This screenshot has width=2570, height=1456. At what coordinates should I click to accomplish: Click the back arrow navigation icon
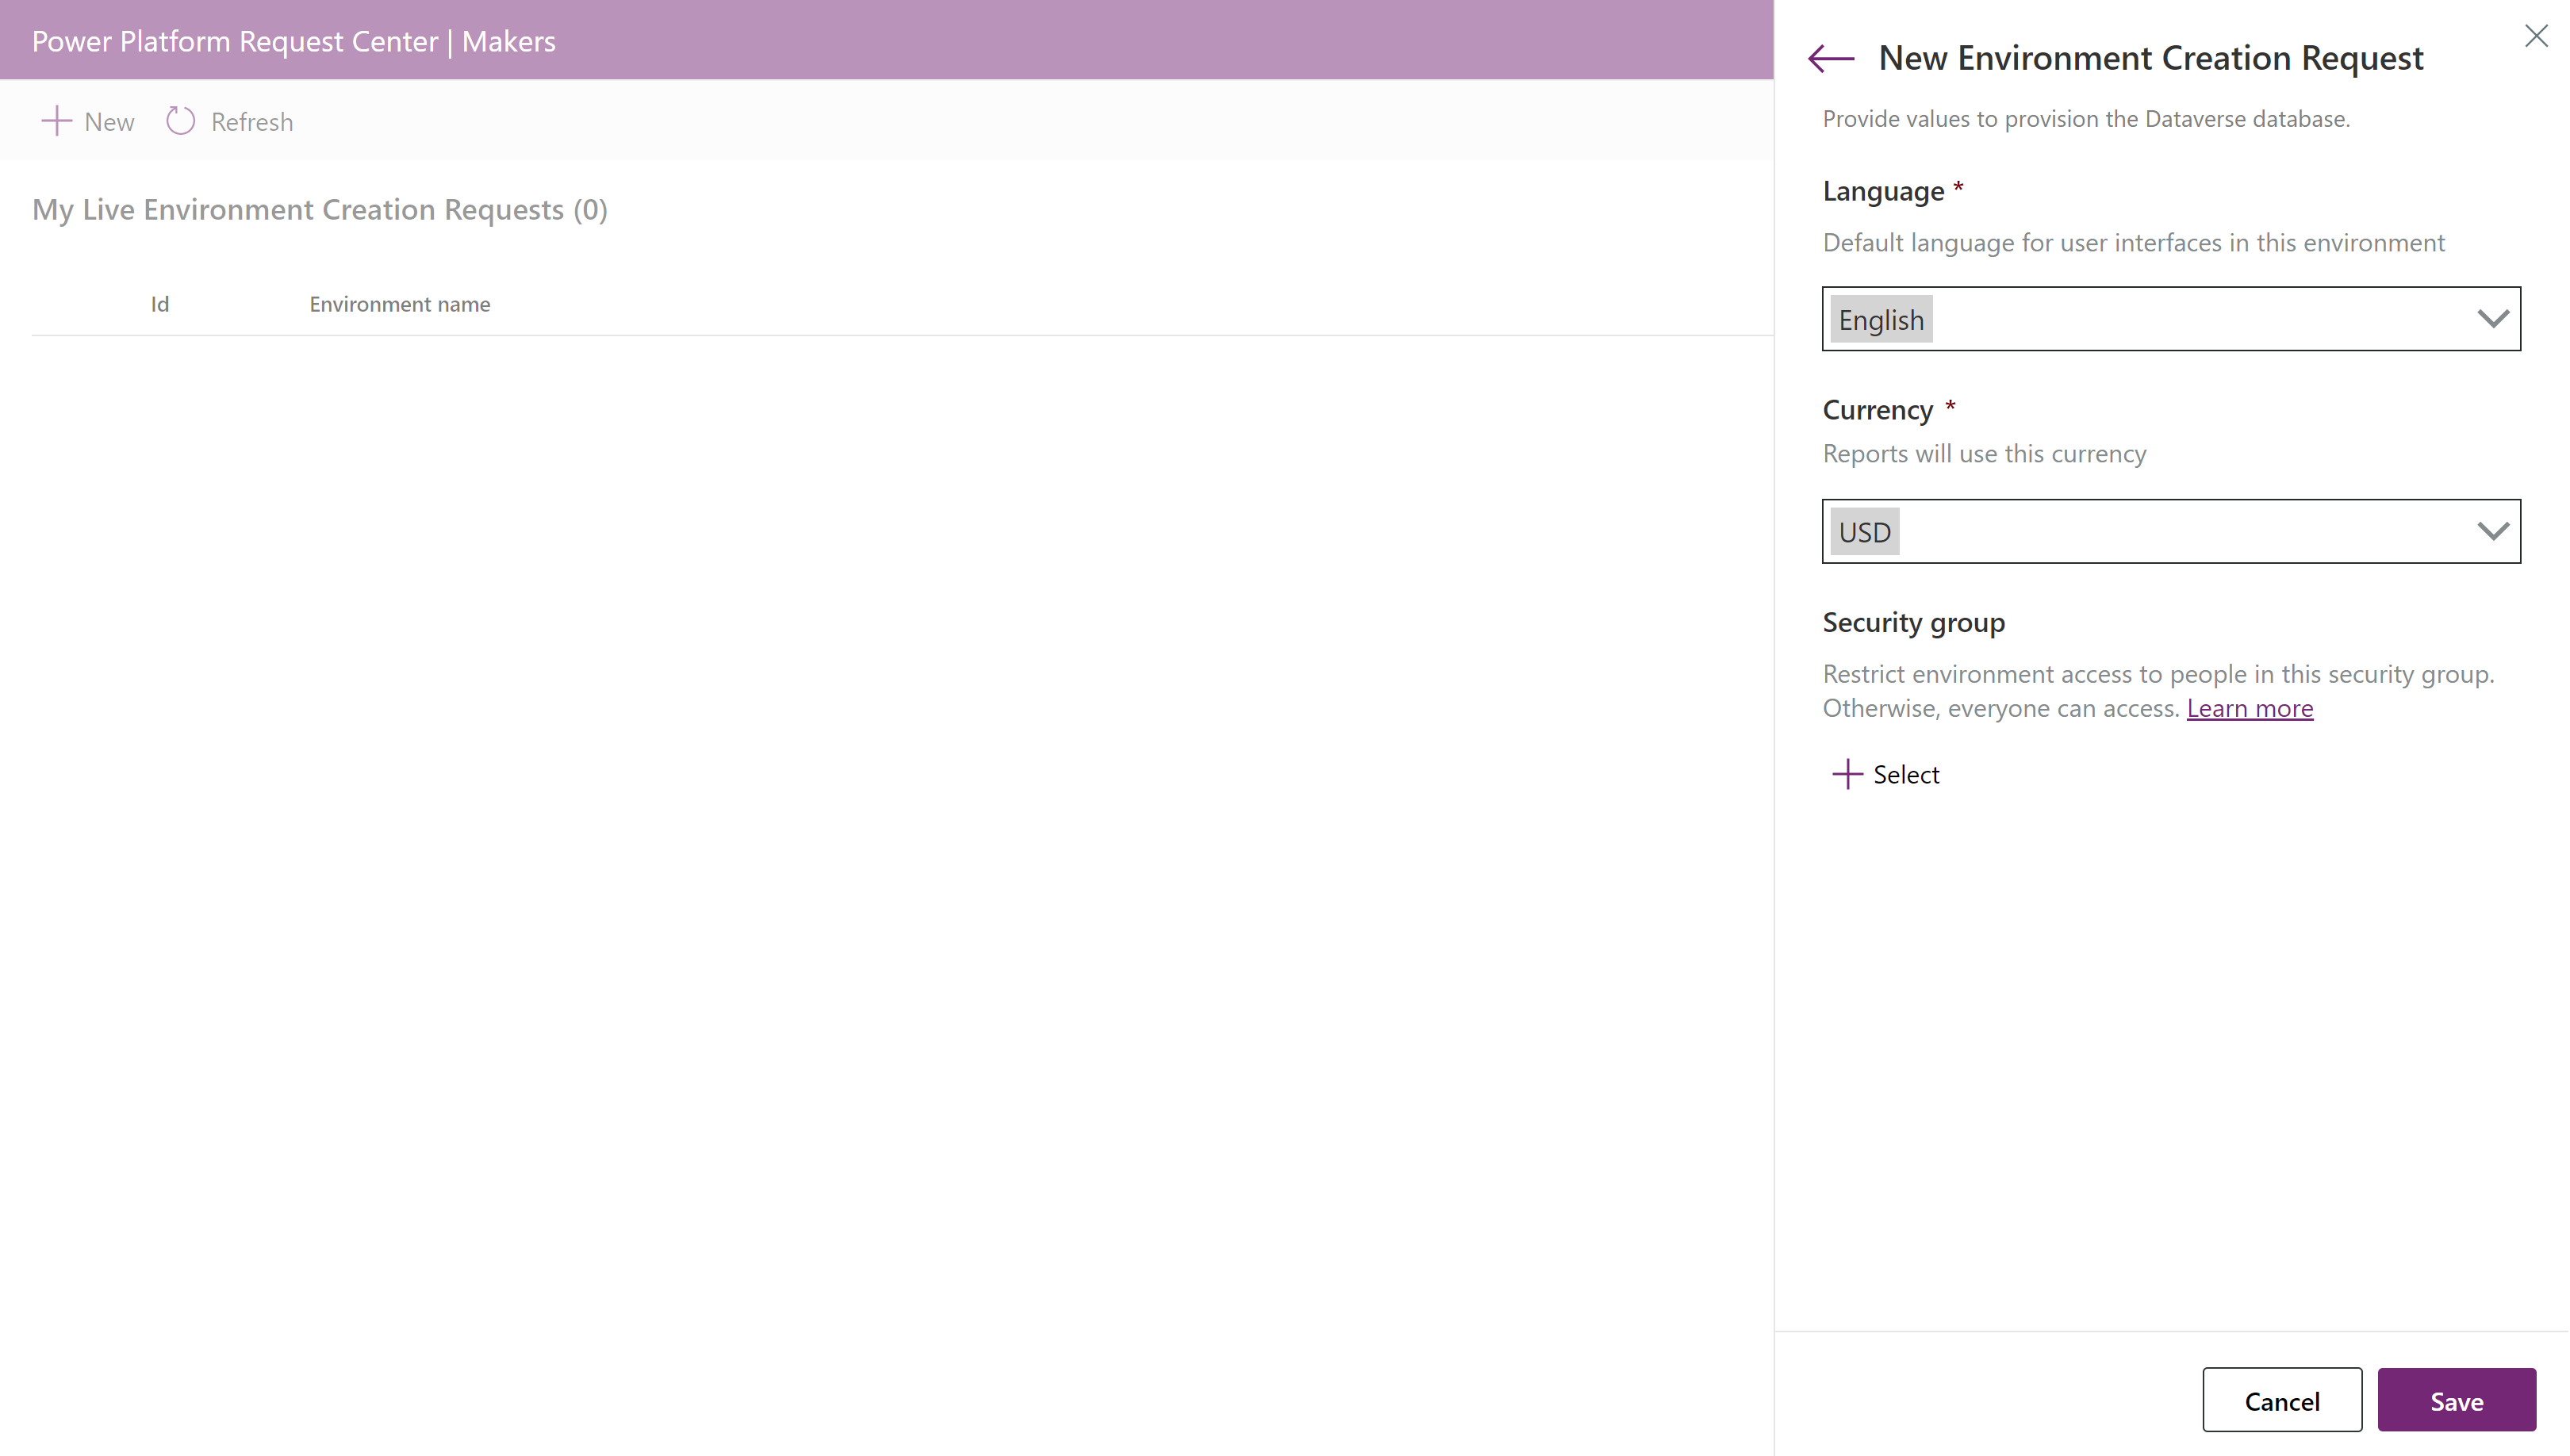[1831, 56]
